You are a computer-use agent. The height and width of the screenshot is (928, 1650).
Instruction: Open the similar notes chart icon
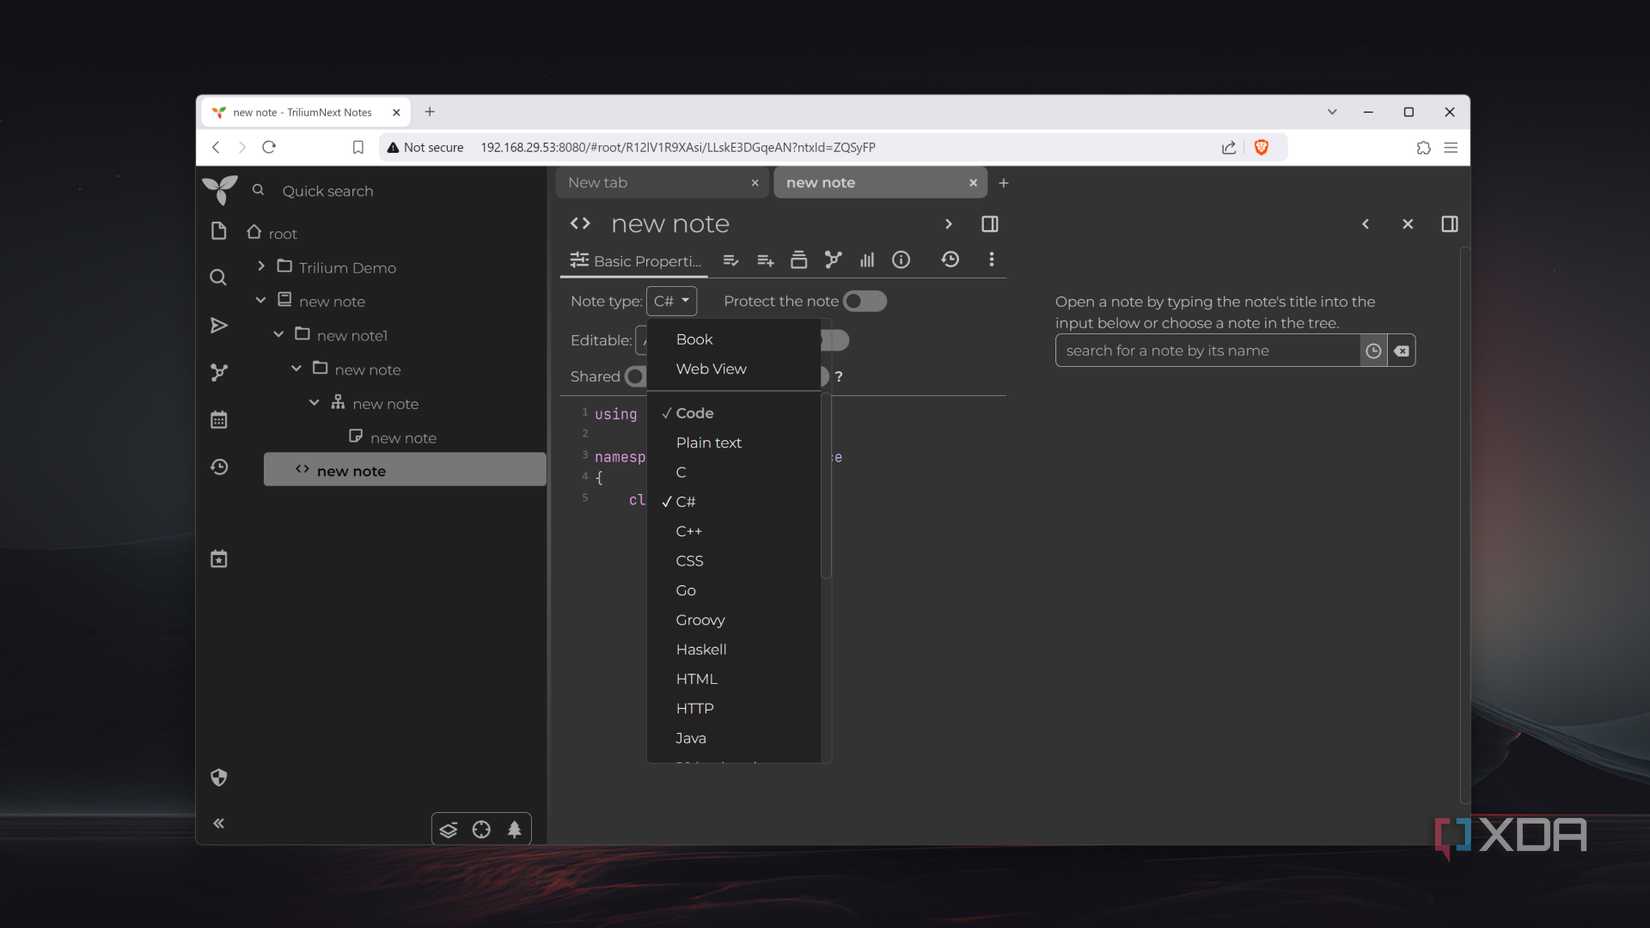click(866, 260)
